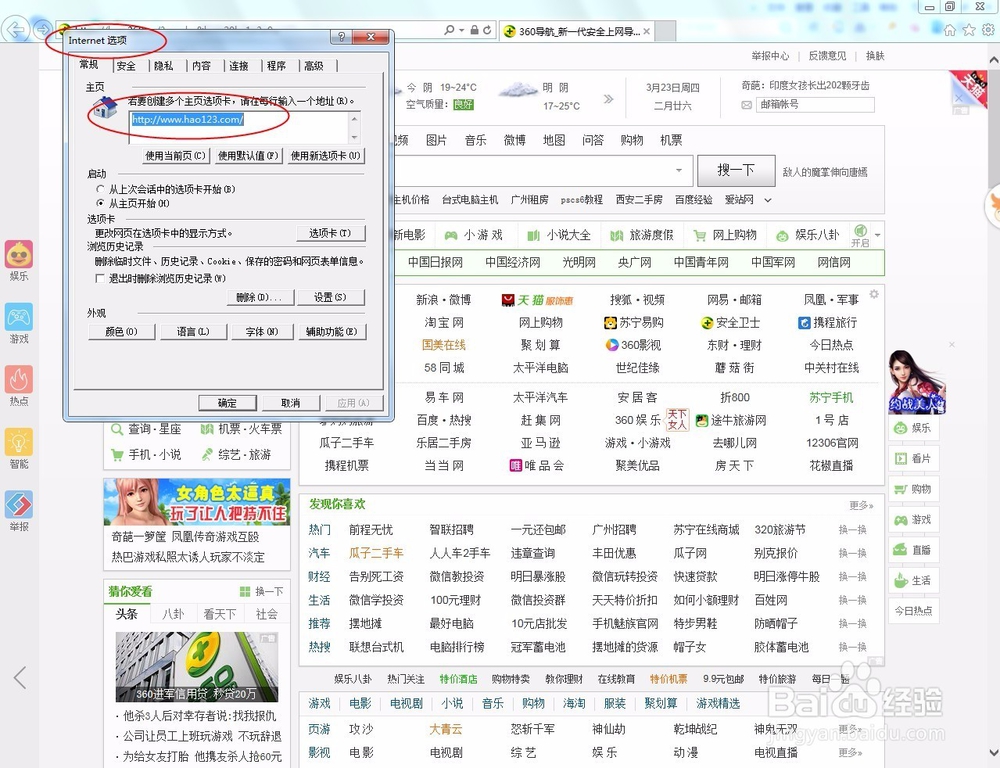Click the 辅助功能 button

tap(332, 332)
